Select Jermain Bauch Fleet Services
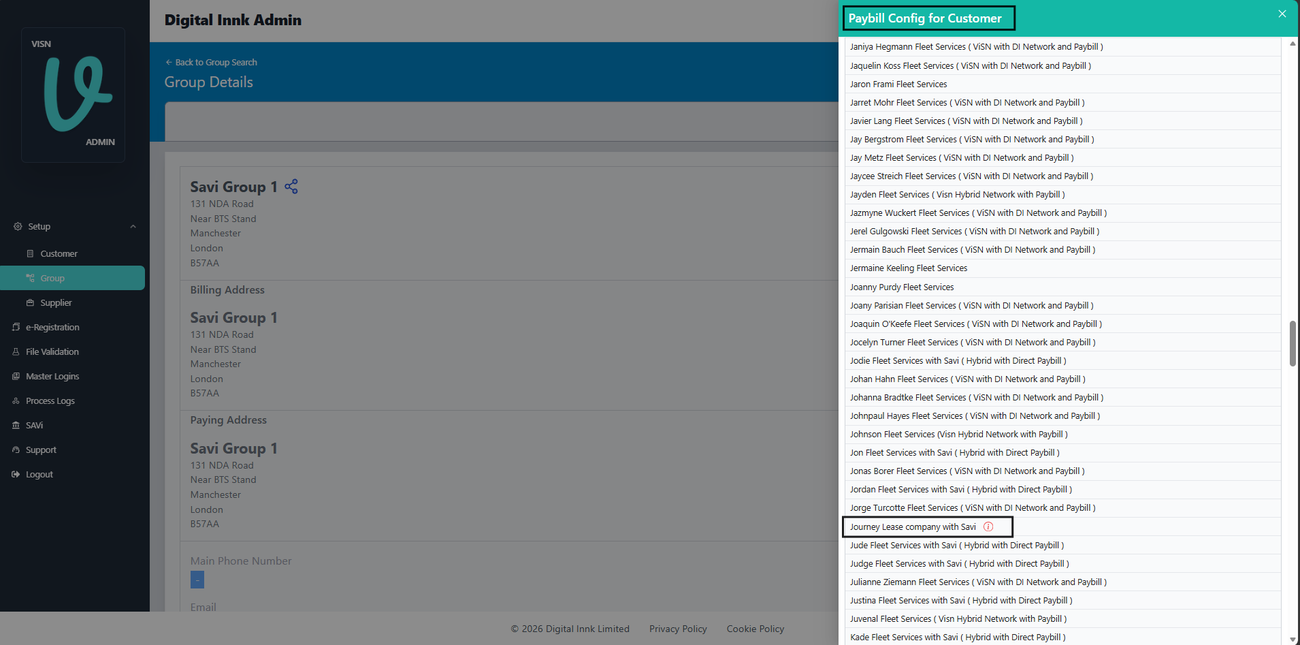Screen dimensions: 1300x645 tap(1064, 250)
